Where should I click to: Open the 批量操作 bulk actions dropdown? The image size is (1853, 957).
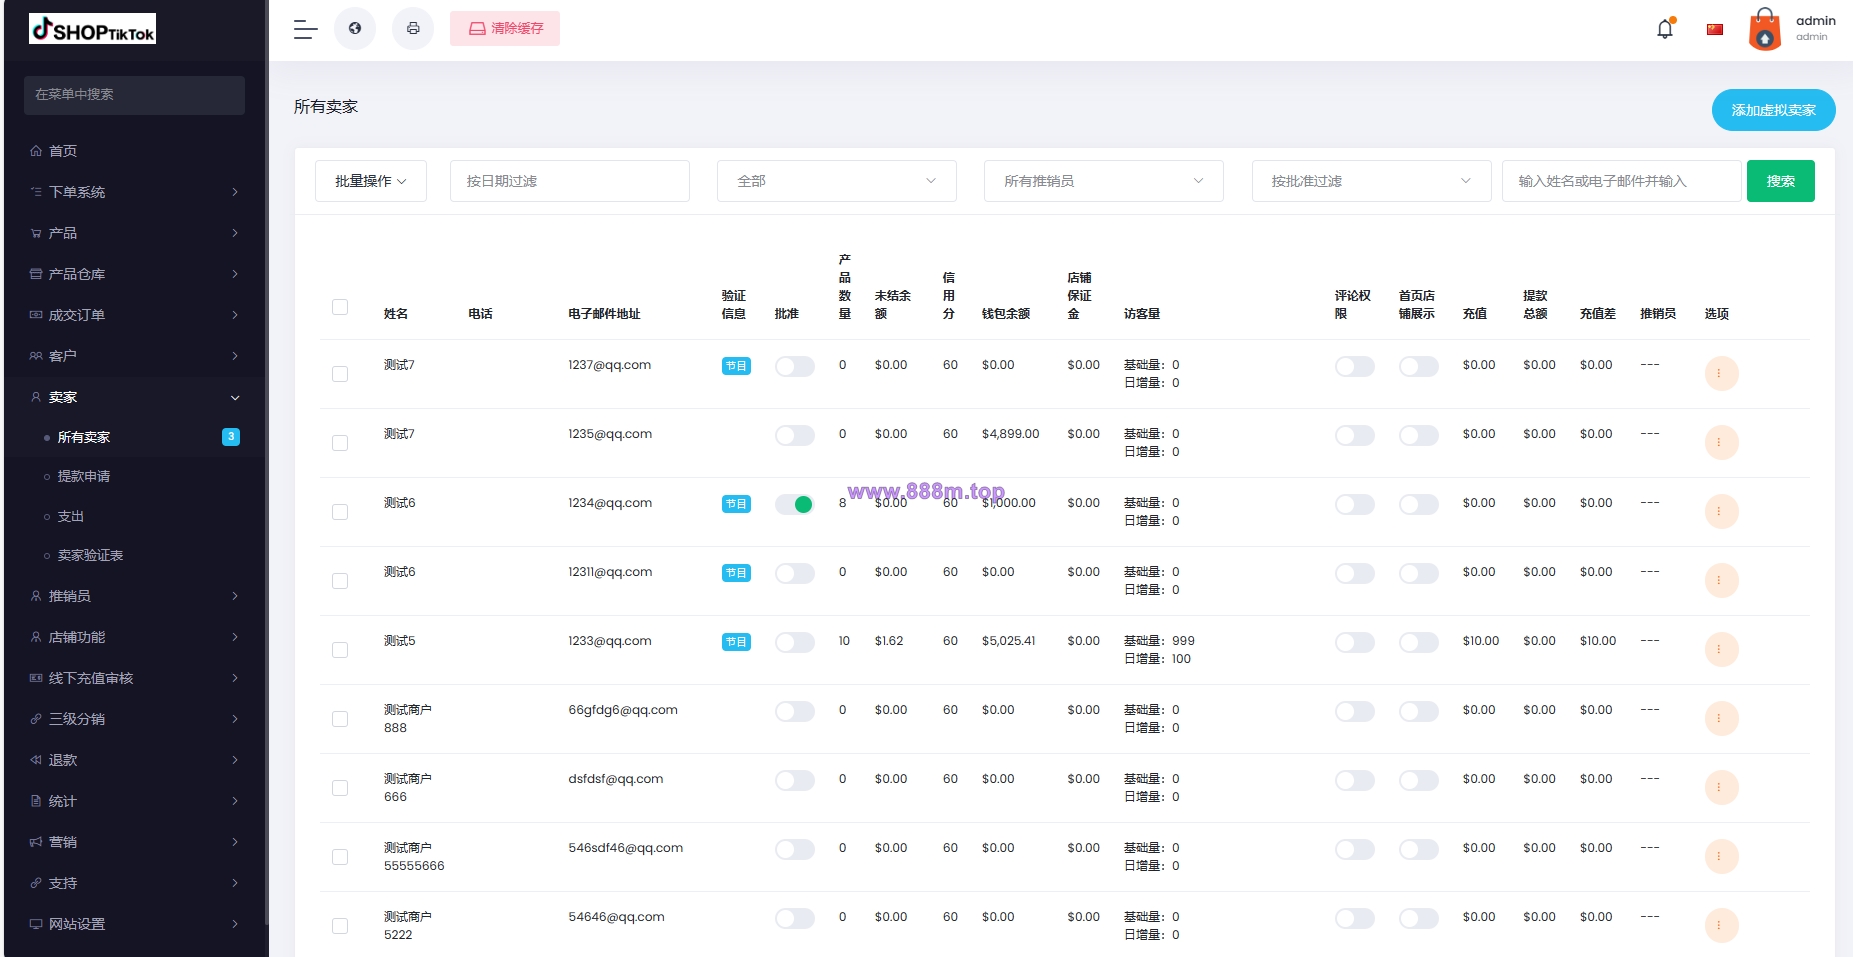371,181
